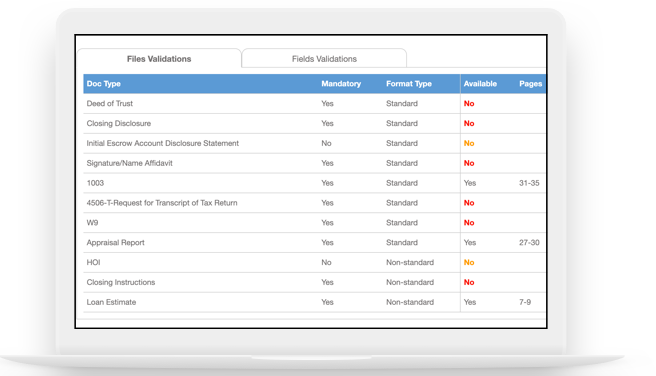The height and width of the screenshot is (376, 656).
Task: Click Standard format in the W9 row
Action: pos(402,223)
